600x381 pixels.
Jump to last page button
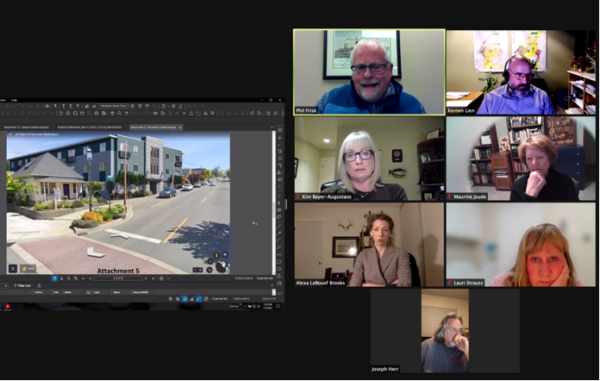point(153,278)
